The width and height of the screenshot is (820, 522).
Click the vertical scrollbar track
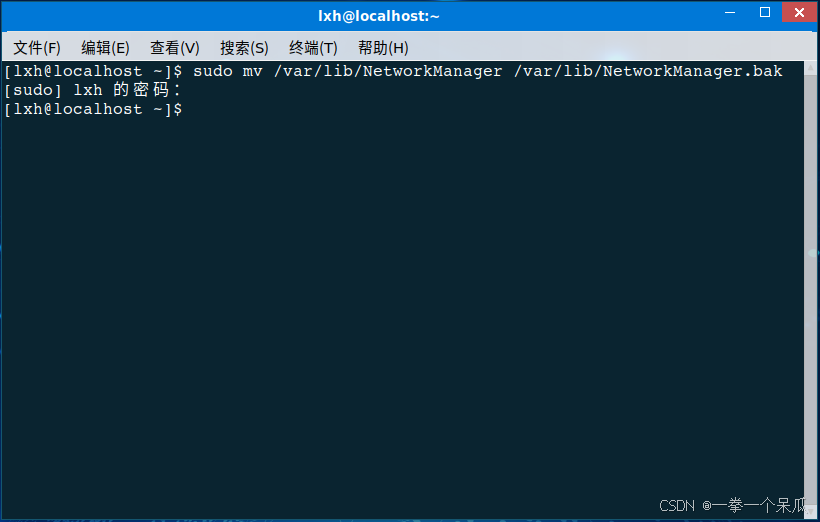(811, 289)
